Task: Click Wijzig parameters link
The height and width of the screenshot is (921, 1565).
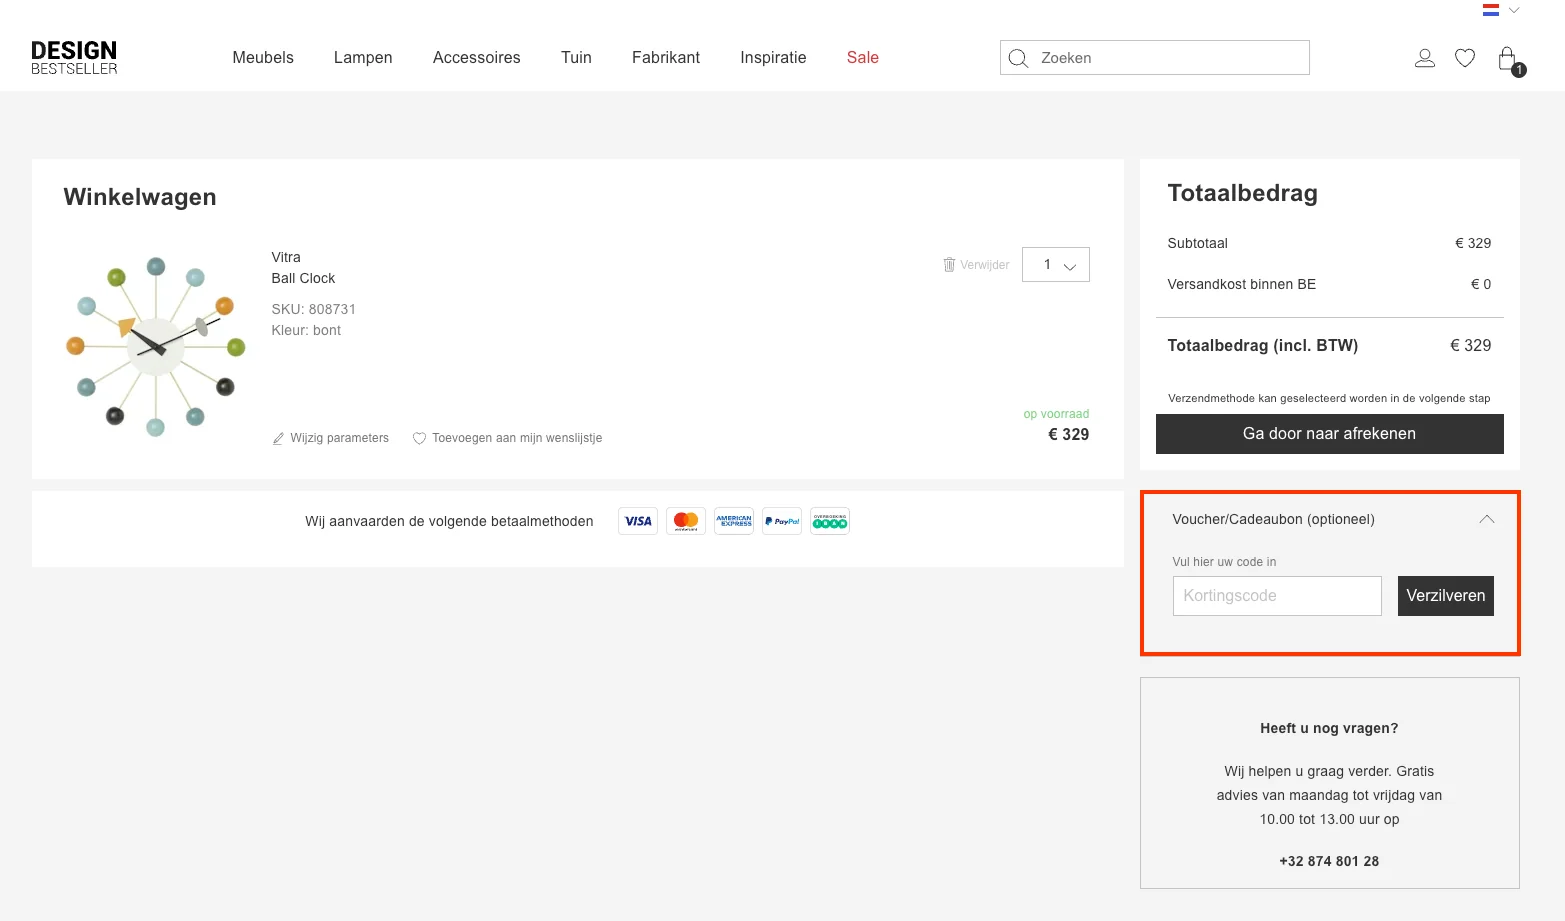Action: tap(331, 438)
